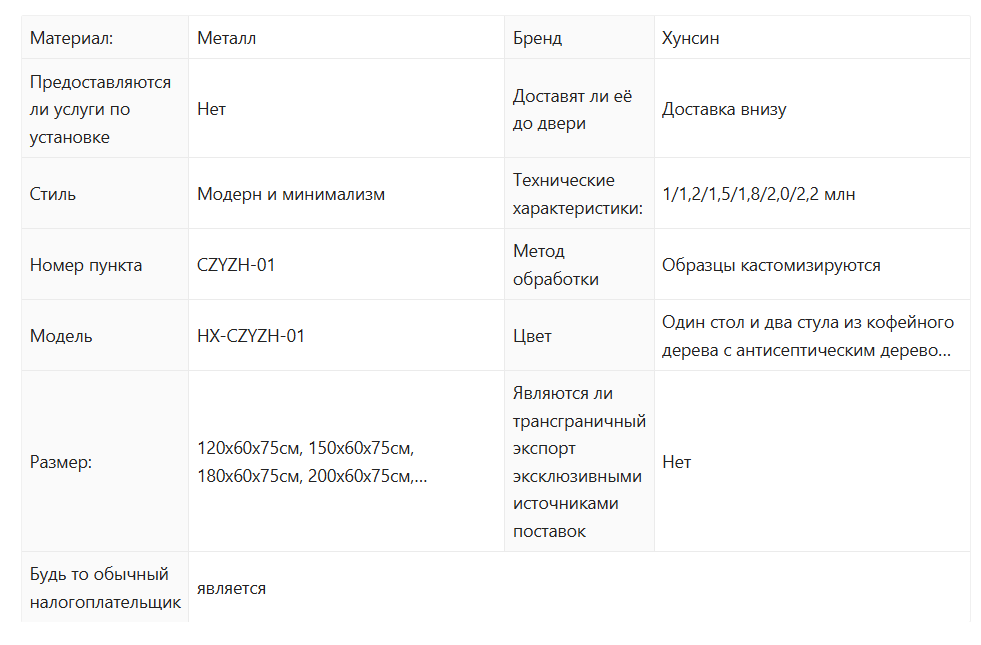Click the specifications value "1/1,2/1,5/1,8/2,0/2,2 млн"

pos(758,194)
